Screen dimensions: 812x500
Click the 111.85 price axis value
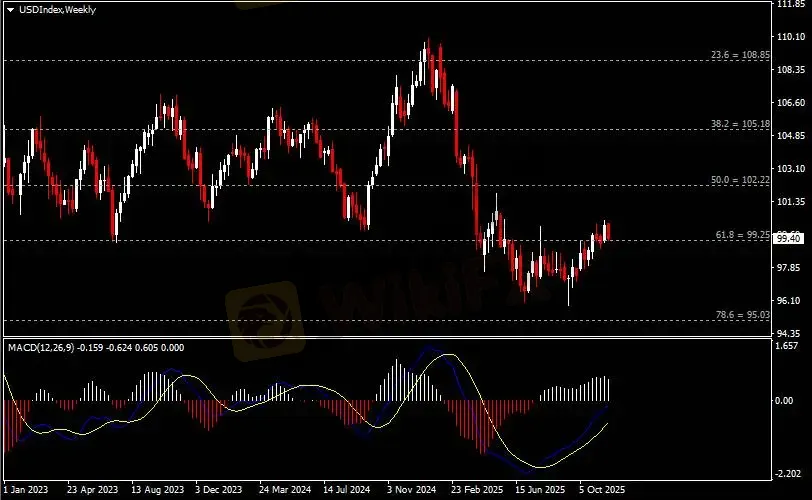(x=791, y=4)
